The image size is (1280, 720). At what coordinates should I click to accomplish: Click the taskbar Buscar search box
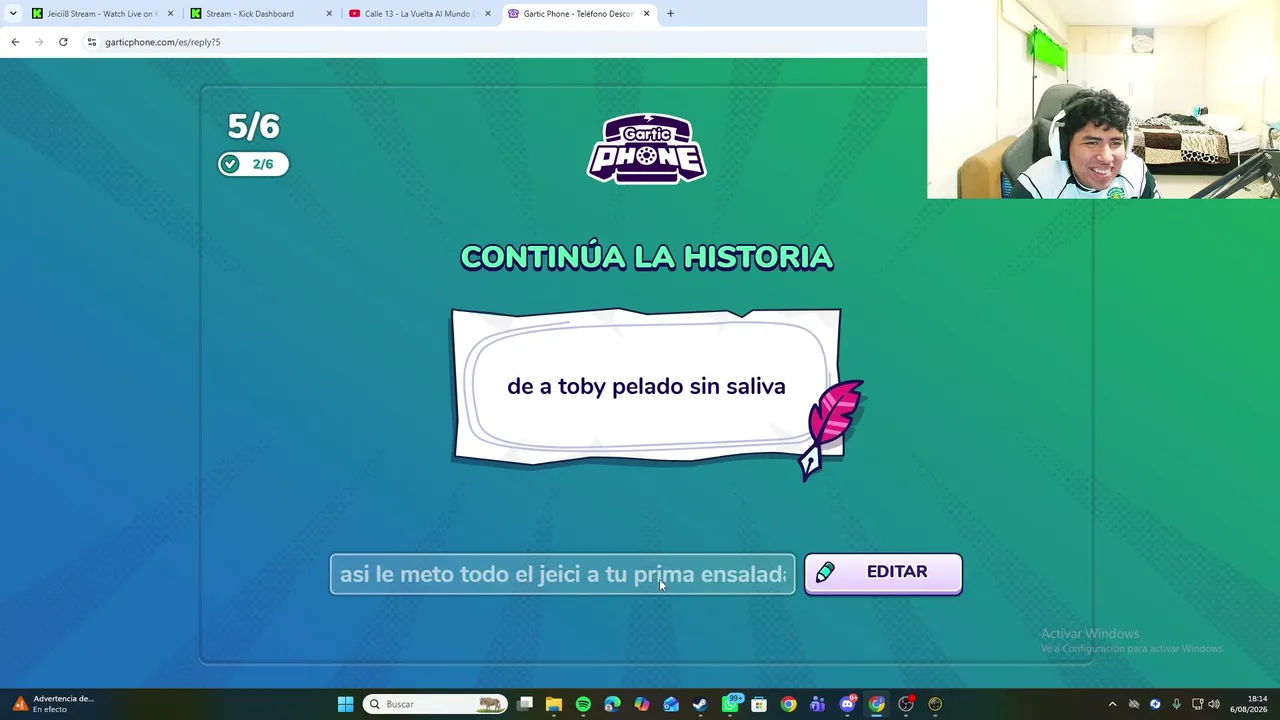[434, 704]
